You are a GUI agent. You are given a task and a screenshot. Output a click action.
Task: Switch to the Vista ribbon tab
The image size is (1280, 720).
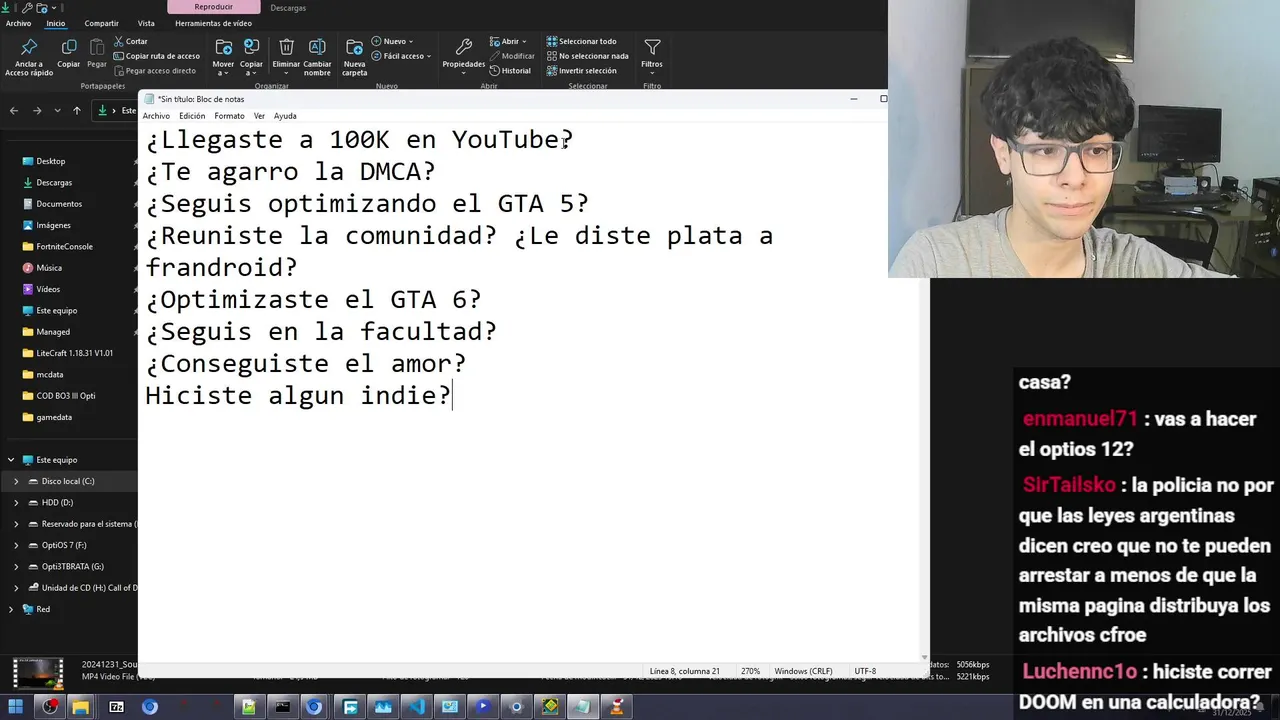146,23
